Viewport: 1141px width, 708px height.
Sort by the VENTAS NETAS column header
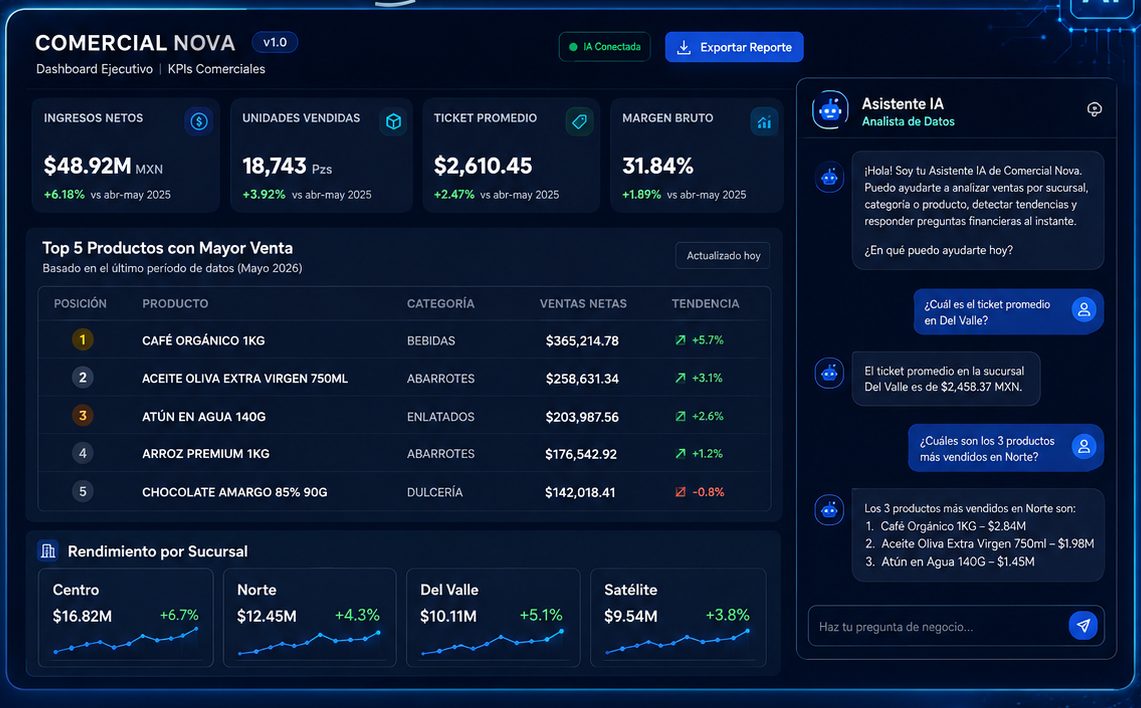click(x=583, y=303)
